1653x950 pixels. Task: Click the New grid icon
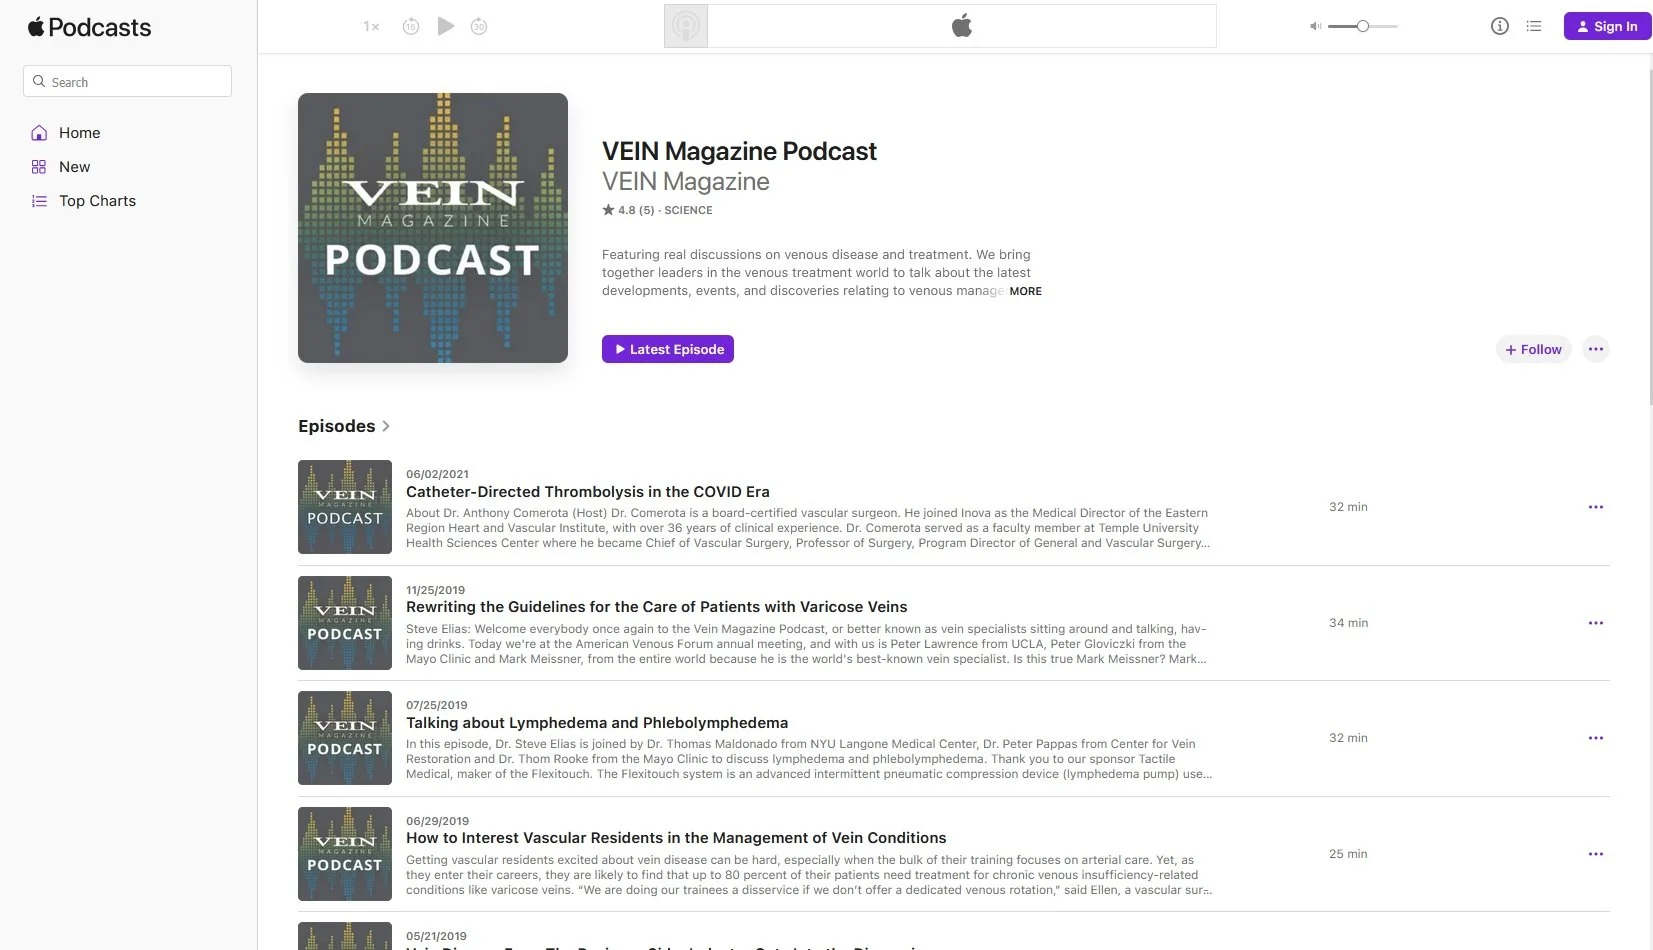click(39, 167)
